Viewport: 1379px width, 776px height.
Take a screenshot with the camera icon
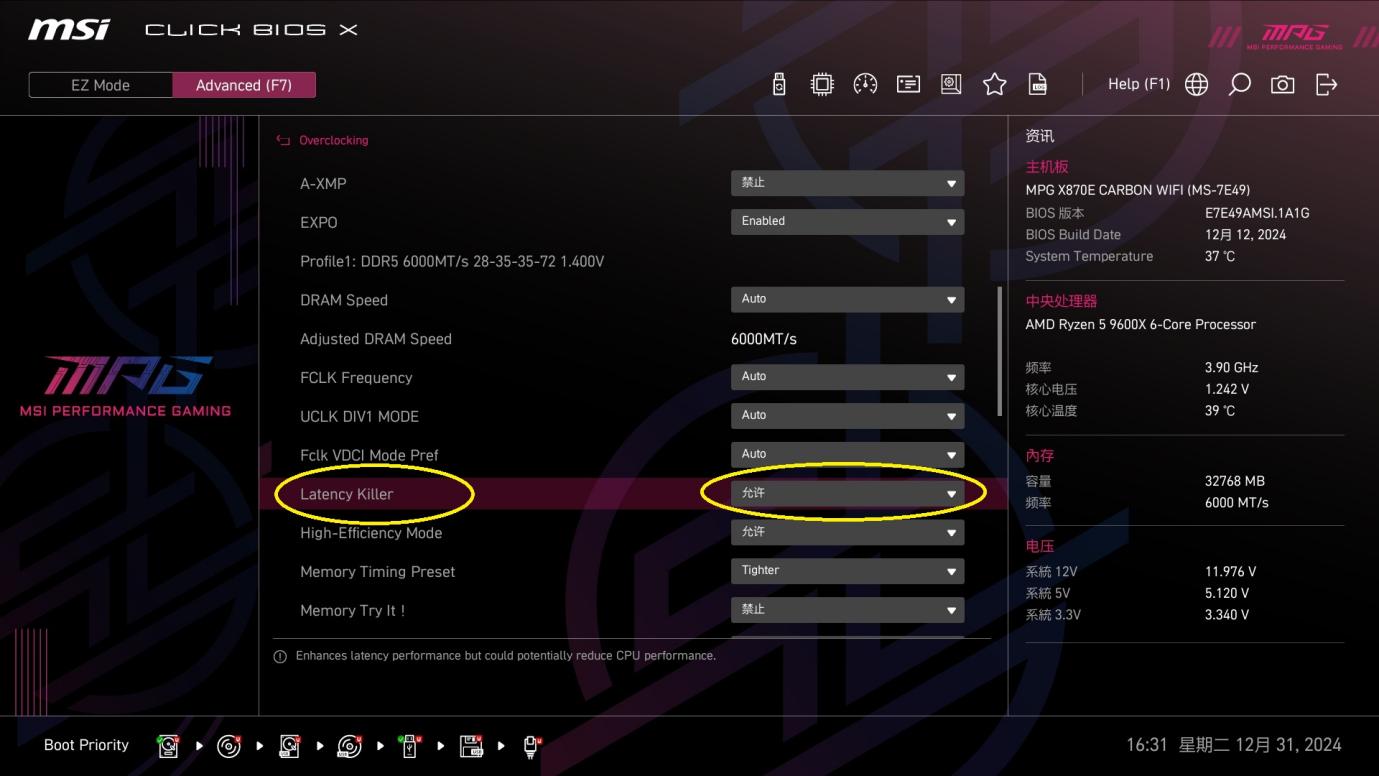1282,85
